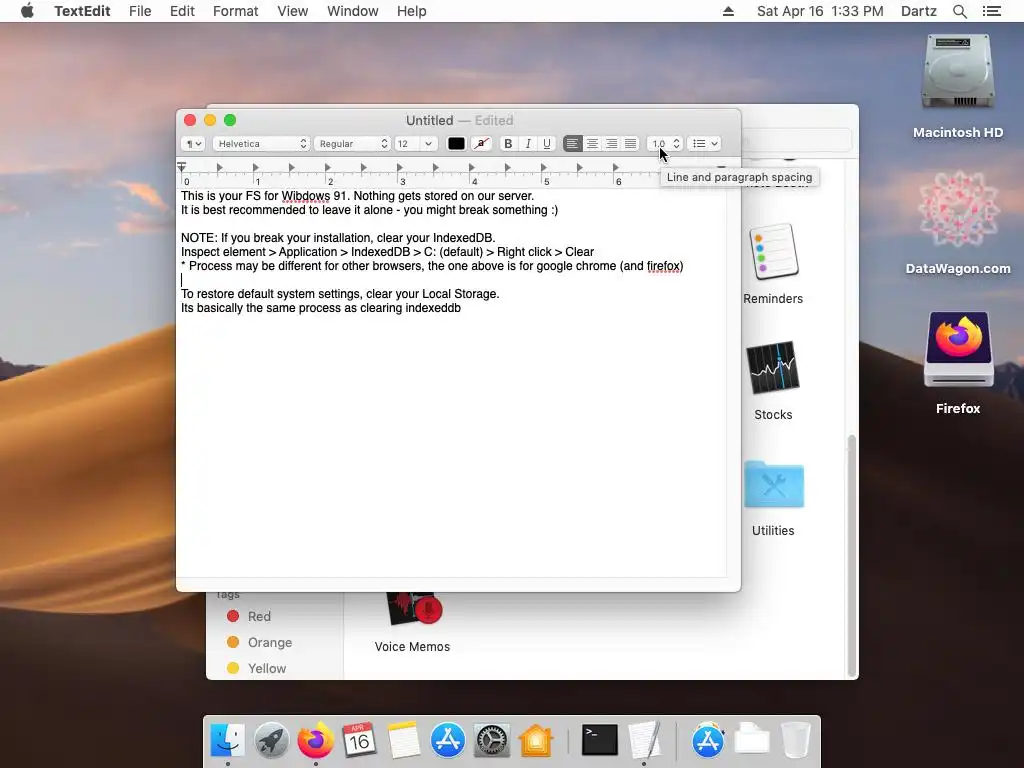Center align the text
Screen dimensions: 1024x768
coord(592,144)
